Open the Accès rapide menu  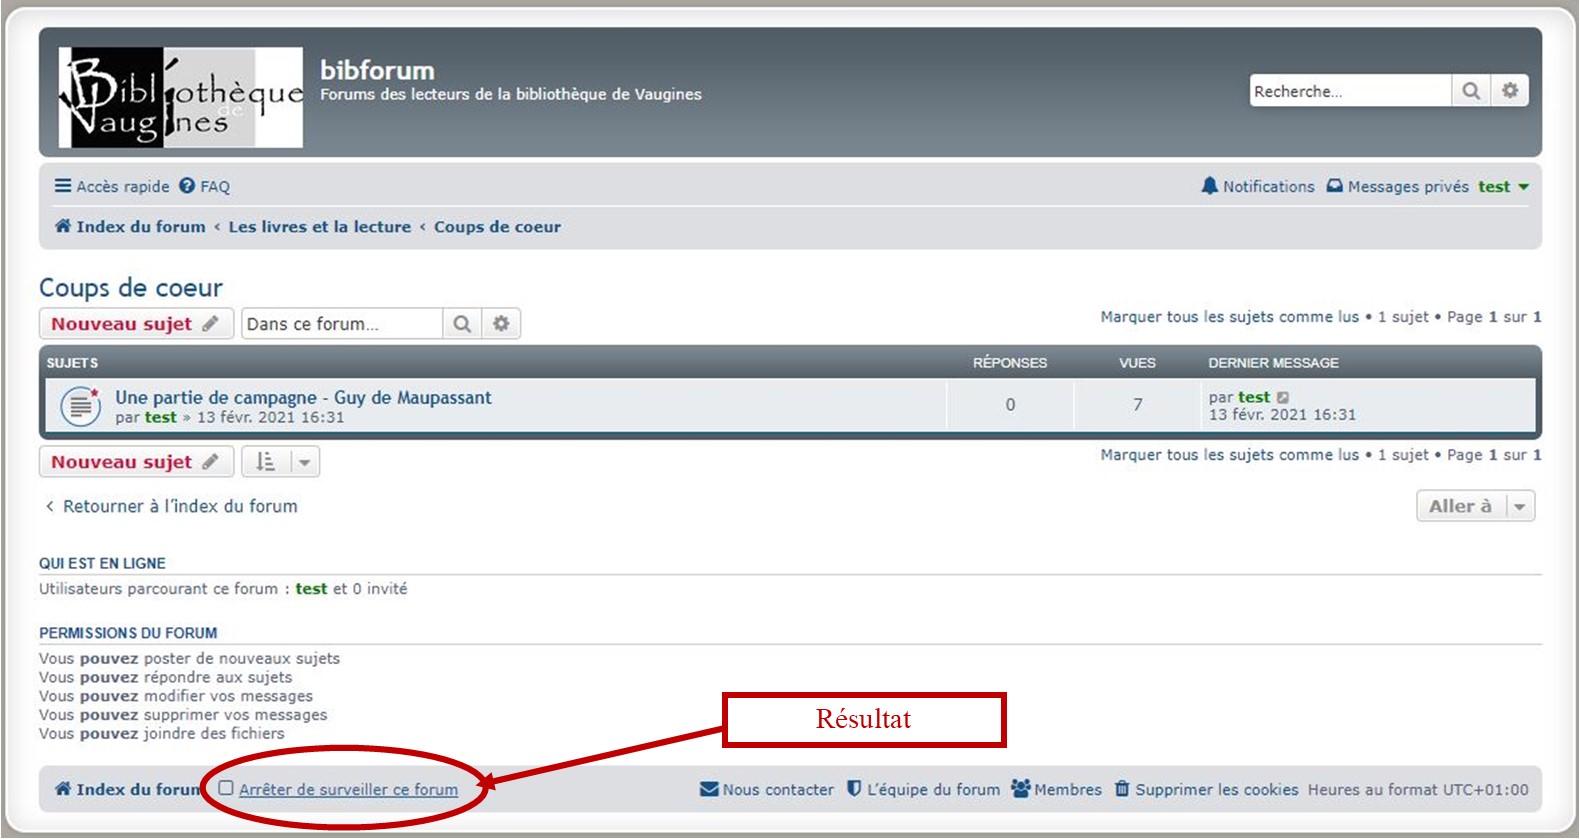click(112, 186)
